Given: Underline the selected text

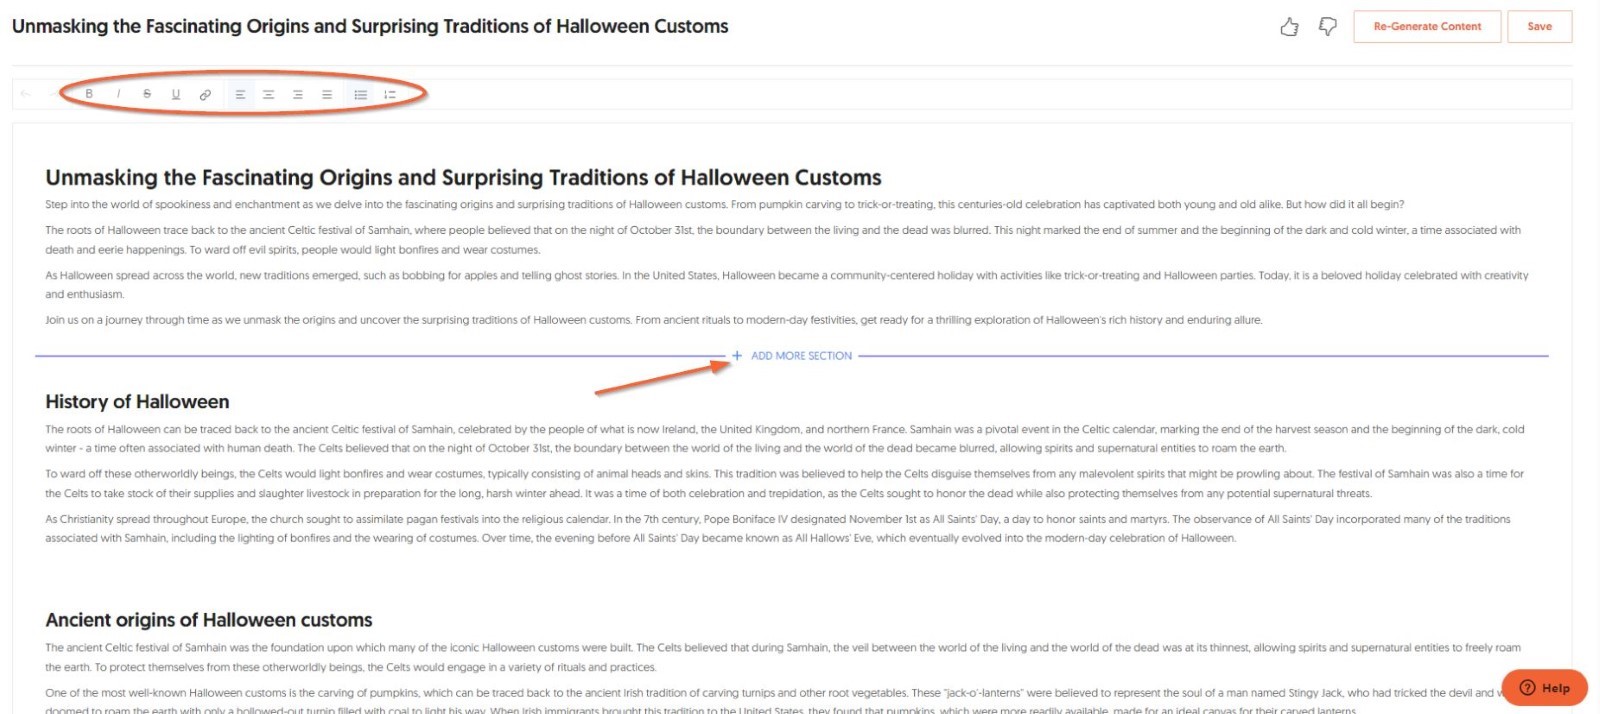Looking at the screenshot, I should [176, 94].
